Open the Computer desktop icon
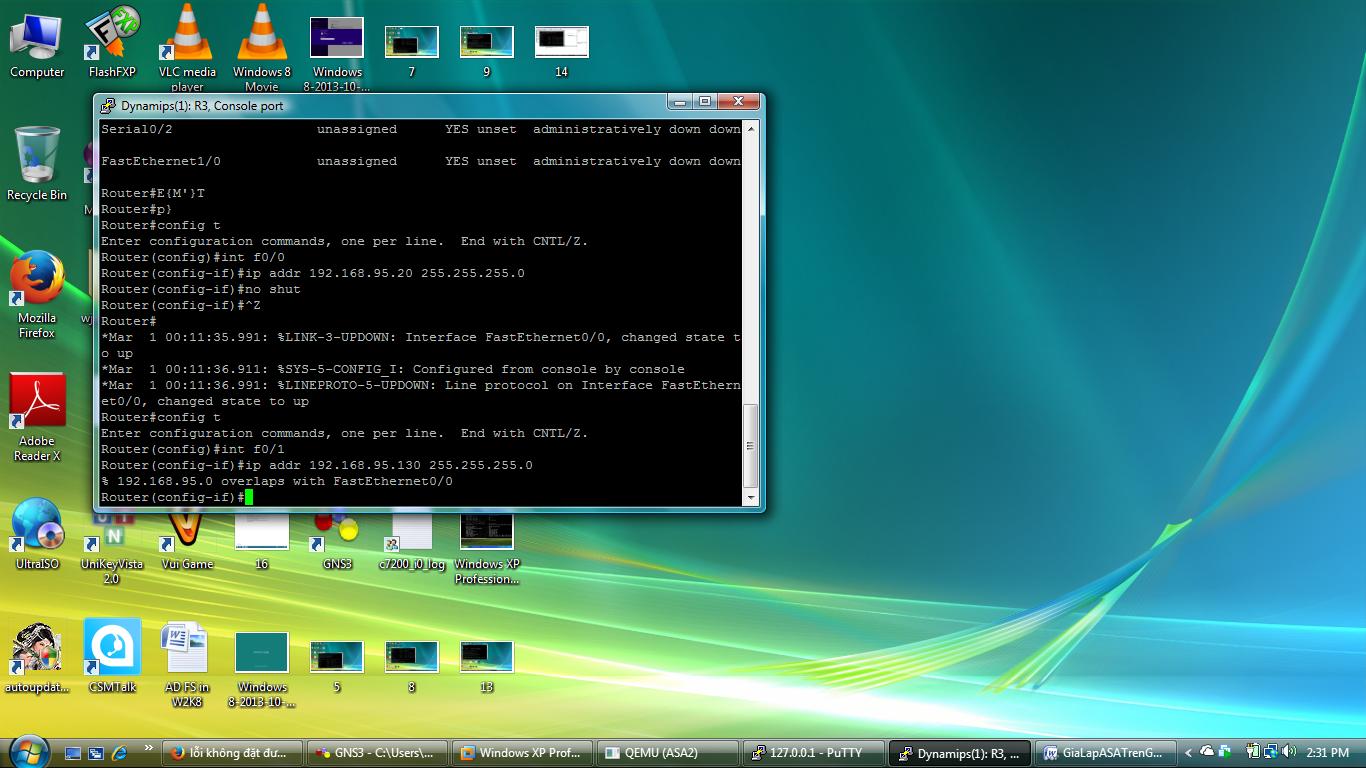This screenshot has width=1366, height=768. (37, 40)
